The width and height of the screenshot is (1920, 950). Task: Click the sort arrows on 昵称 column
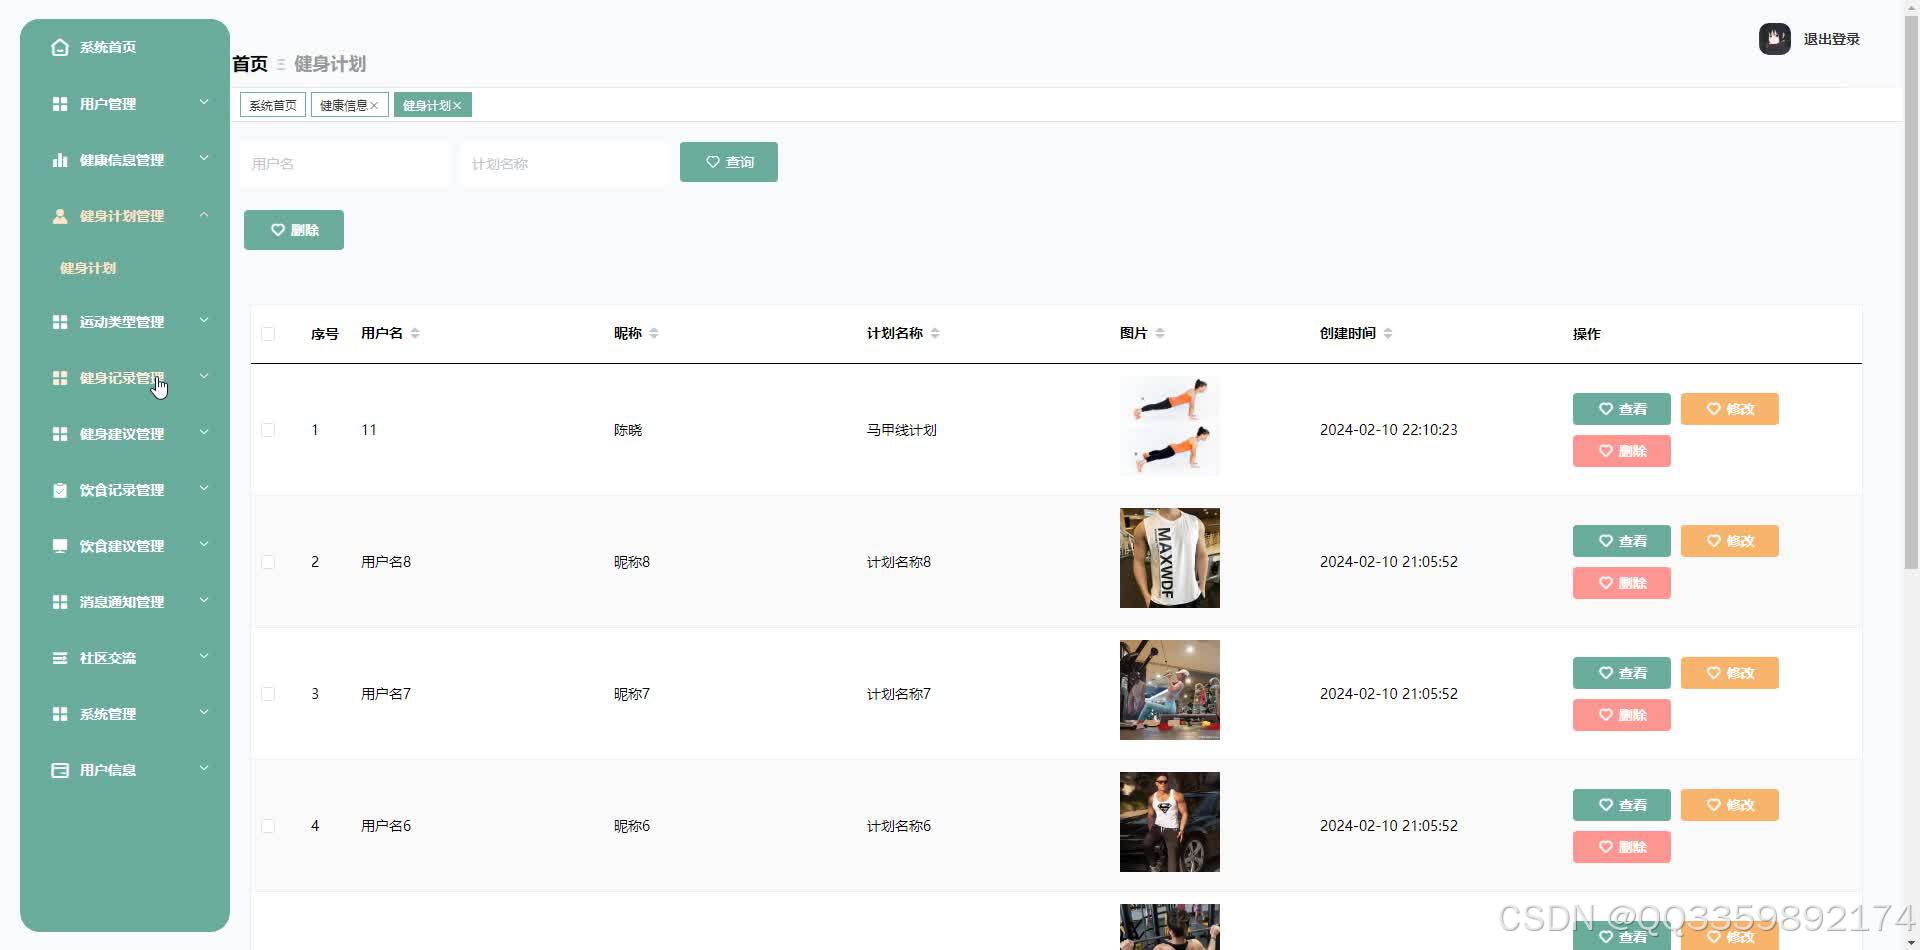pos(653,333)
